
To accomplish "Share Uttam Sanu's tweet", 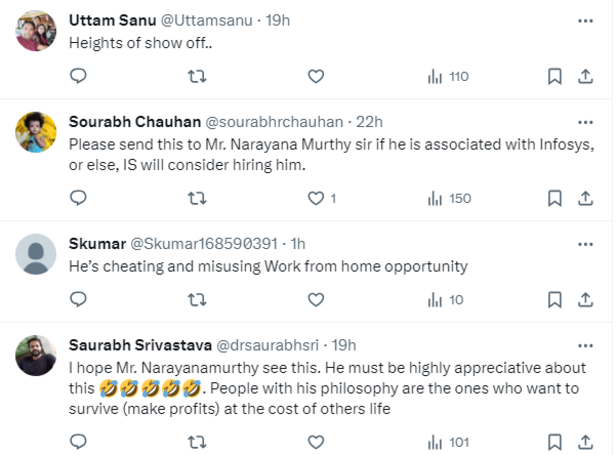I will pos(585,76).
